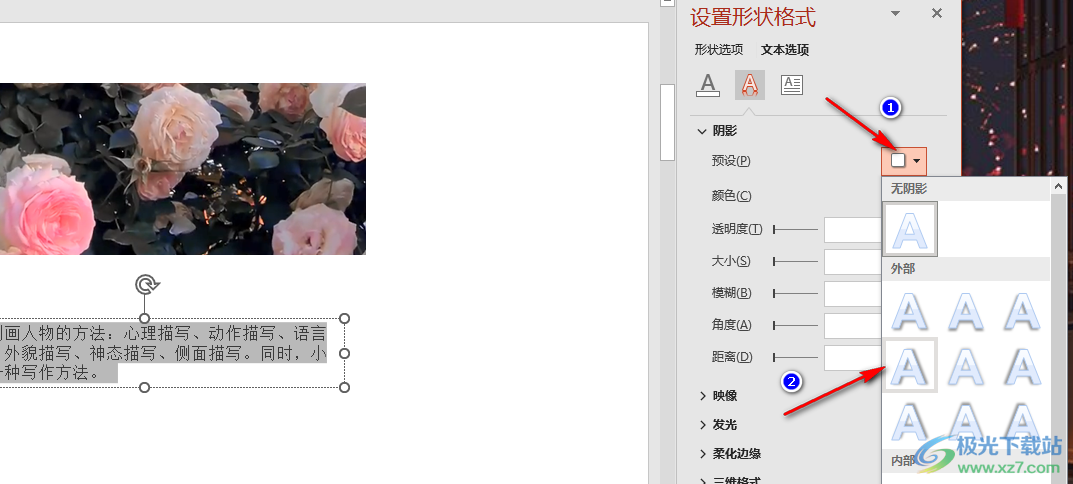Apply the highlighted middle-left outer shadow
The height and width of the screenshot is (484, 1073).
pos(911,365)
